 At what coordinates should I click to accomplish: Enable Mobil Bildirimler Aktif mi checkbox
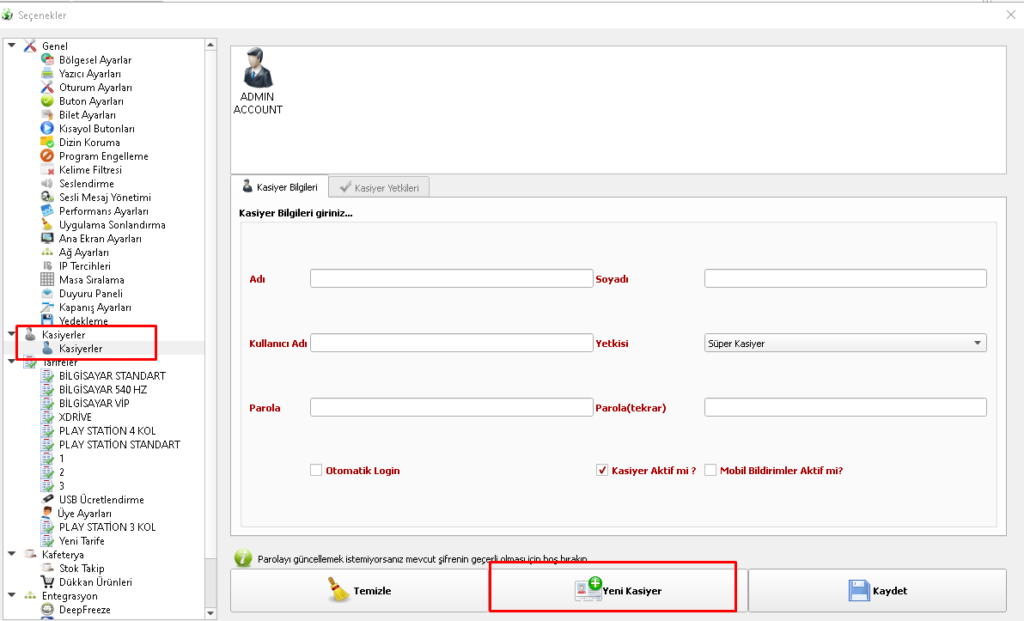click(x=711, y=470)
